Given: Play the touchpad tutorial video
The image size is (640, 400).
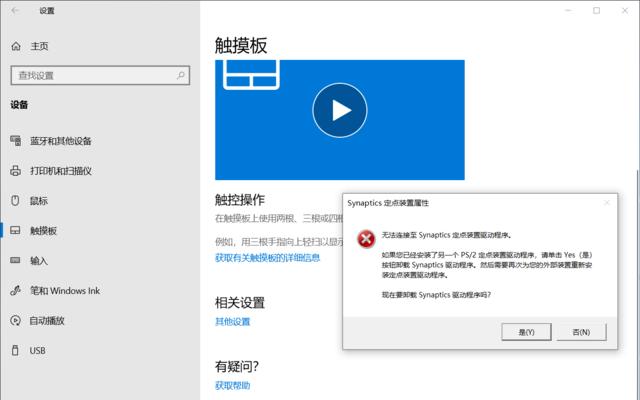Looking at the screenshot, I should [340, 110].
